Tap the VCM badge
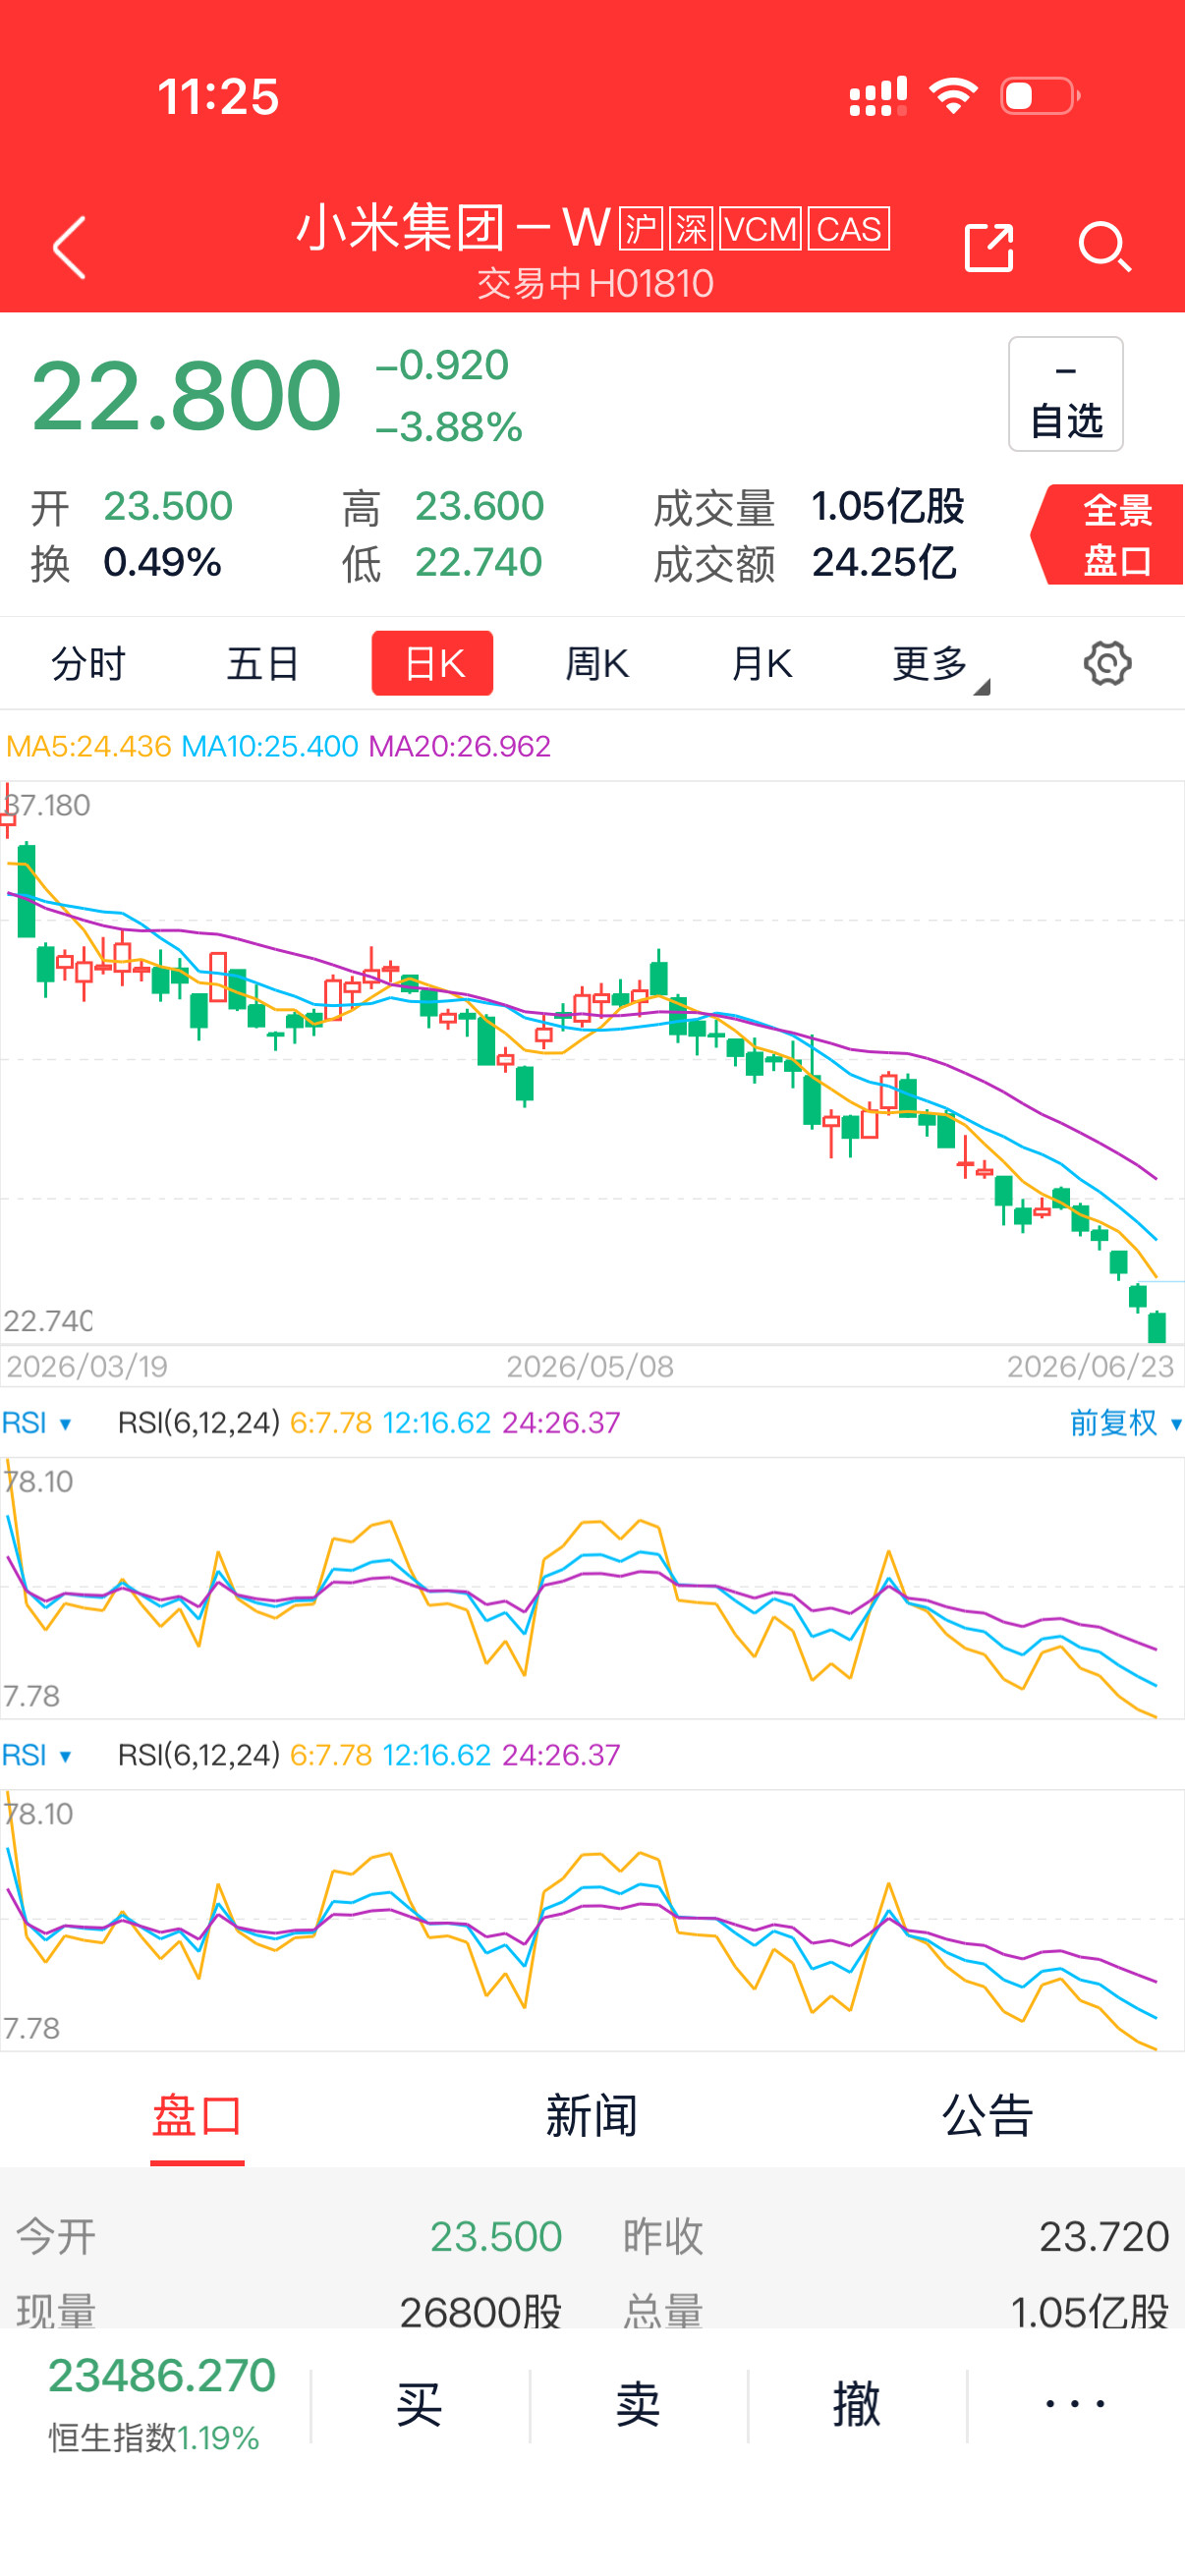Screen dimensions: 1185x2576 pyautogui.click(x=760, y=229)
